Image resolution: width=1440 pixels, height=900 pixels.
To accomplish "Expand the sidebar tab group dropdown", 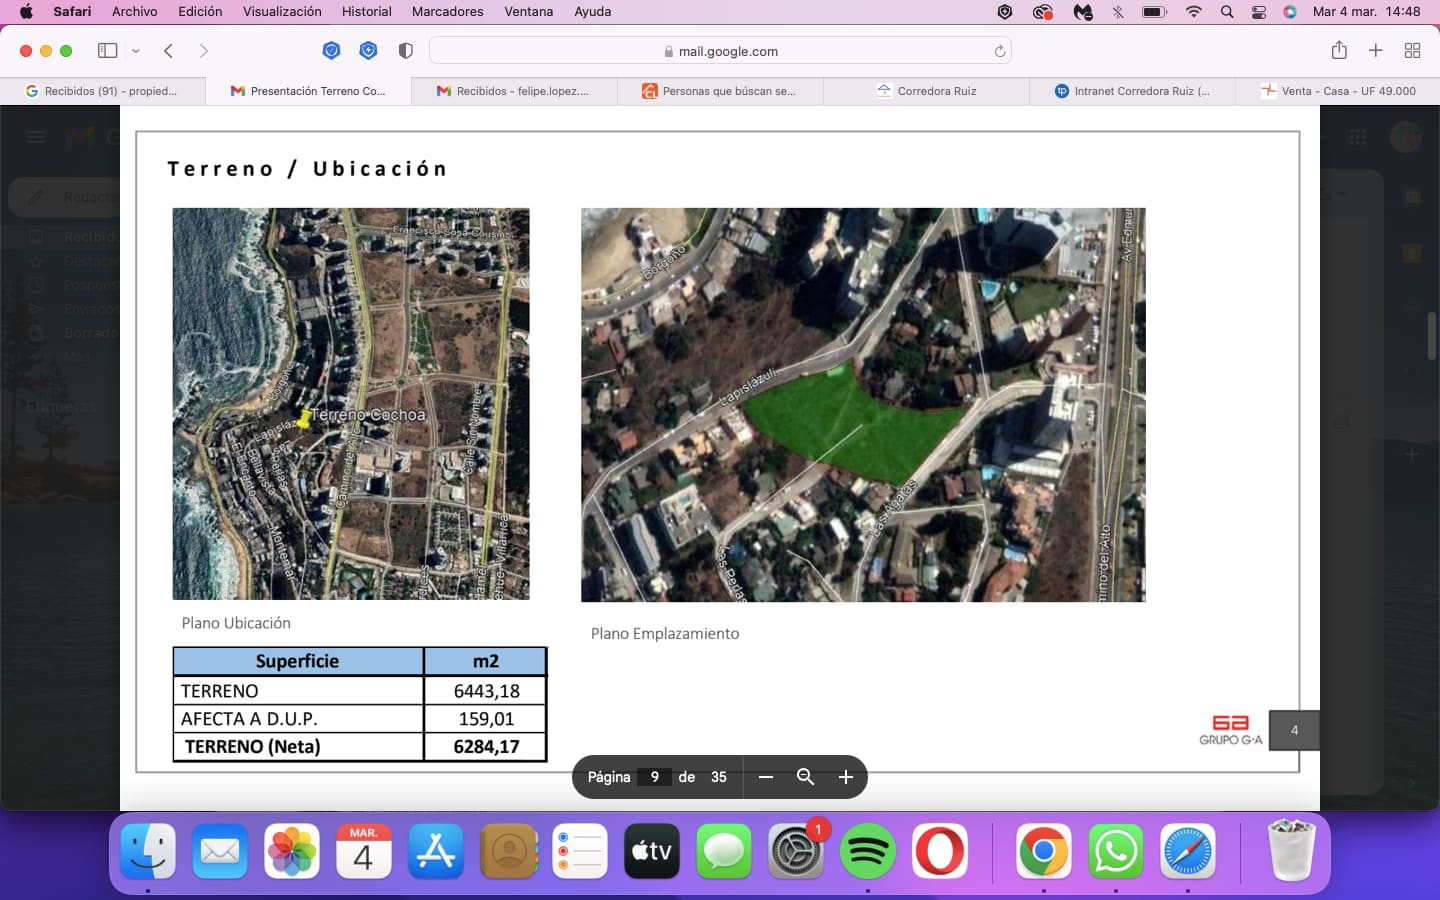I will point(136,51).
